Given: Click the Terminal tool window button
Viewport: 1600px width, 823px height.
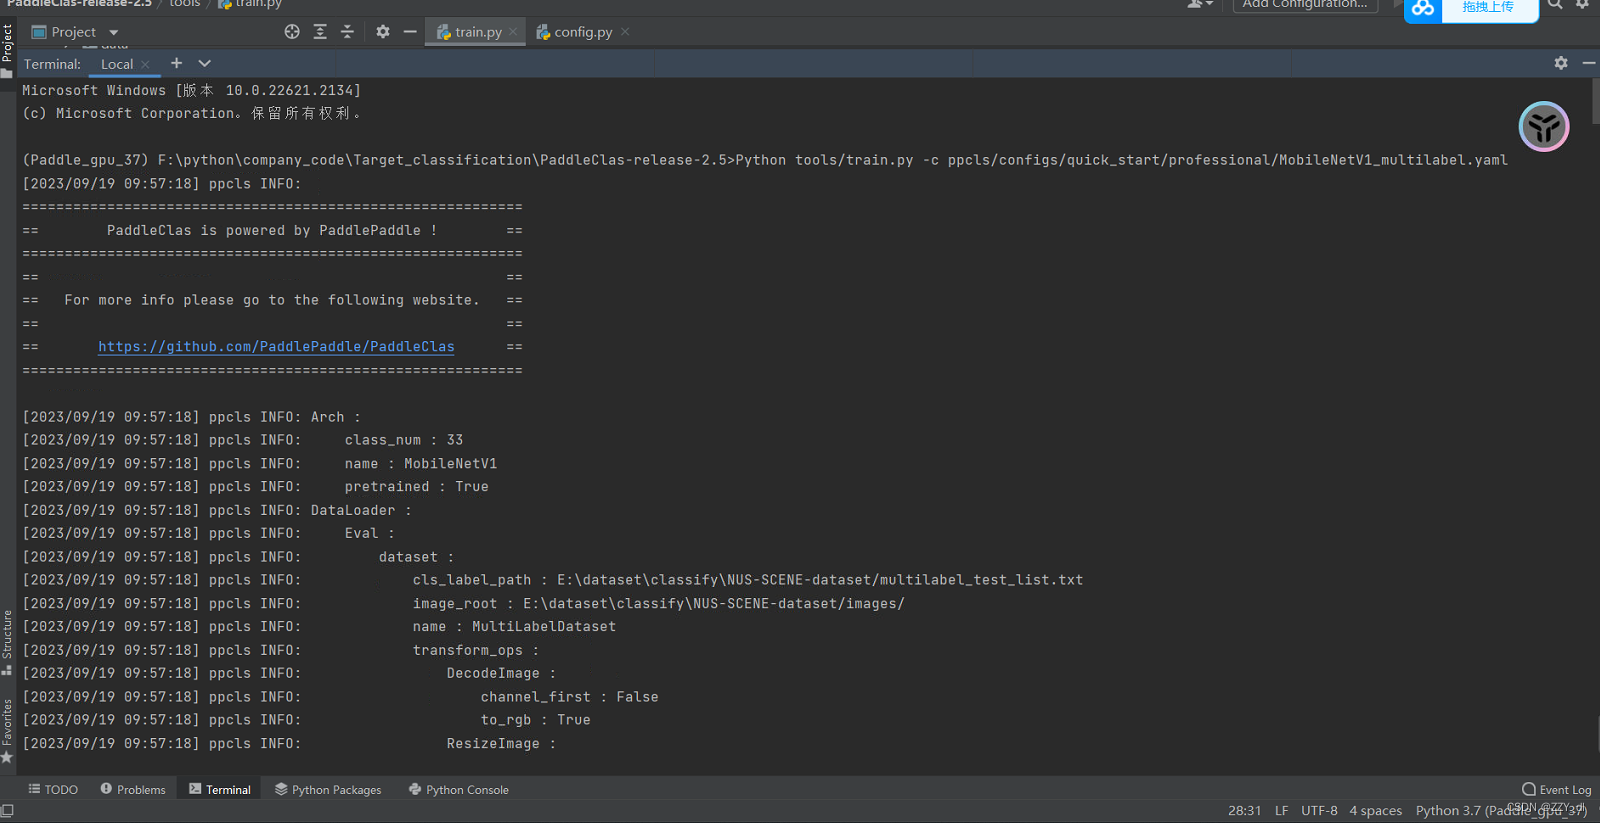Looking at the screenshot, I should pos(220,789).
